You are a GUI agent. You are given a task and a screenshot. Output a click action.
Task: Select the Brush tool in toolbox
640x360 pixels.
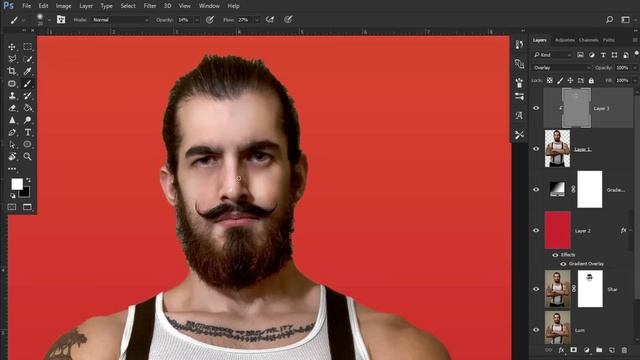click(27, 84)
